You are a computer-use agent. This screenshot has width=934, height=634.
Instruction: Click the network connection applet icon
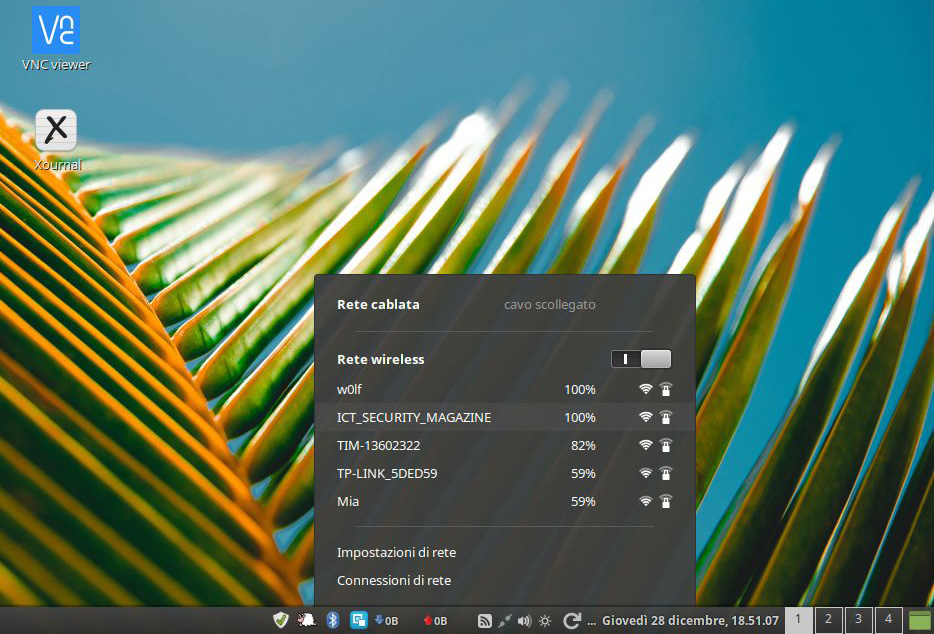(x=505, y=621)
